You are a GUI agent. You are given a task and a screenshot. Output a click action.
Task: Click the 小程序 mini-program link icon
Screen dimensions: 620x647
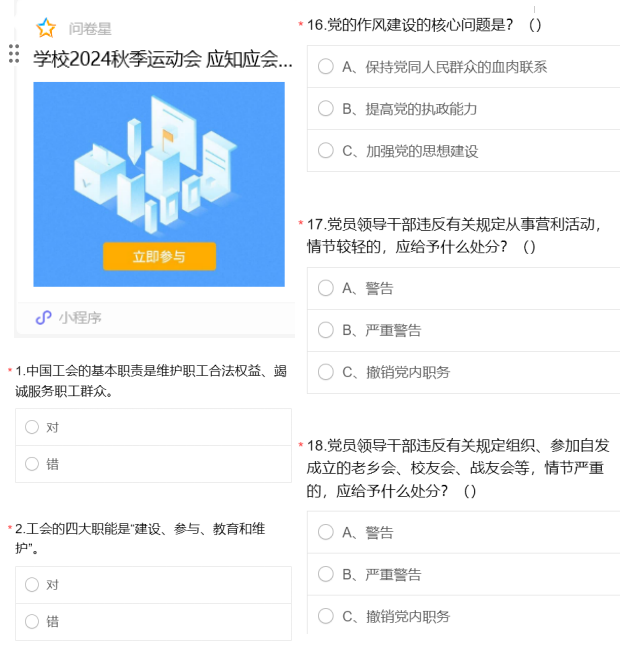pyautogui.click(x=43, y=318)
